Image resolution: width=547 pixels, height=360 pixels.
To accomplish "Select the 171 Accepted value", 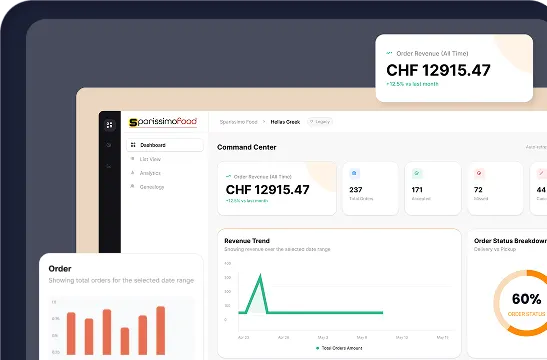I will (x=417, y=190).
